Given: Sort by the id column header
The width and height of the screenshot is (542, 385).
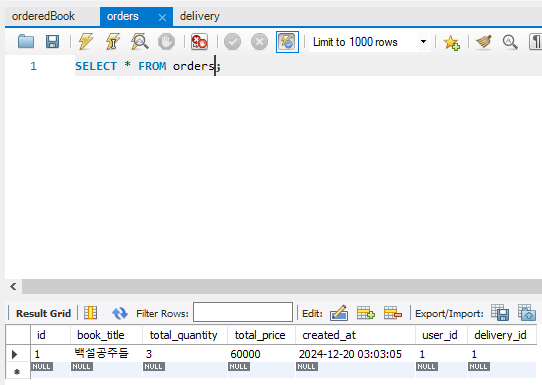Looking at the screenshot, I should tap(50, 335).
